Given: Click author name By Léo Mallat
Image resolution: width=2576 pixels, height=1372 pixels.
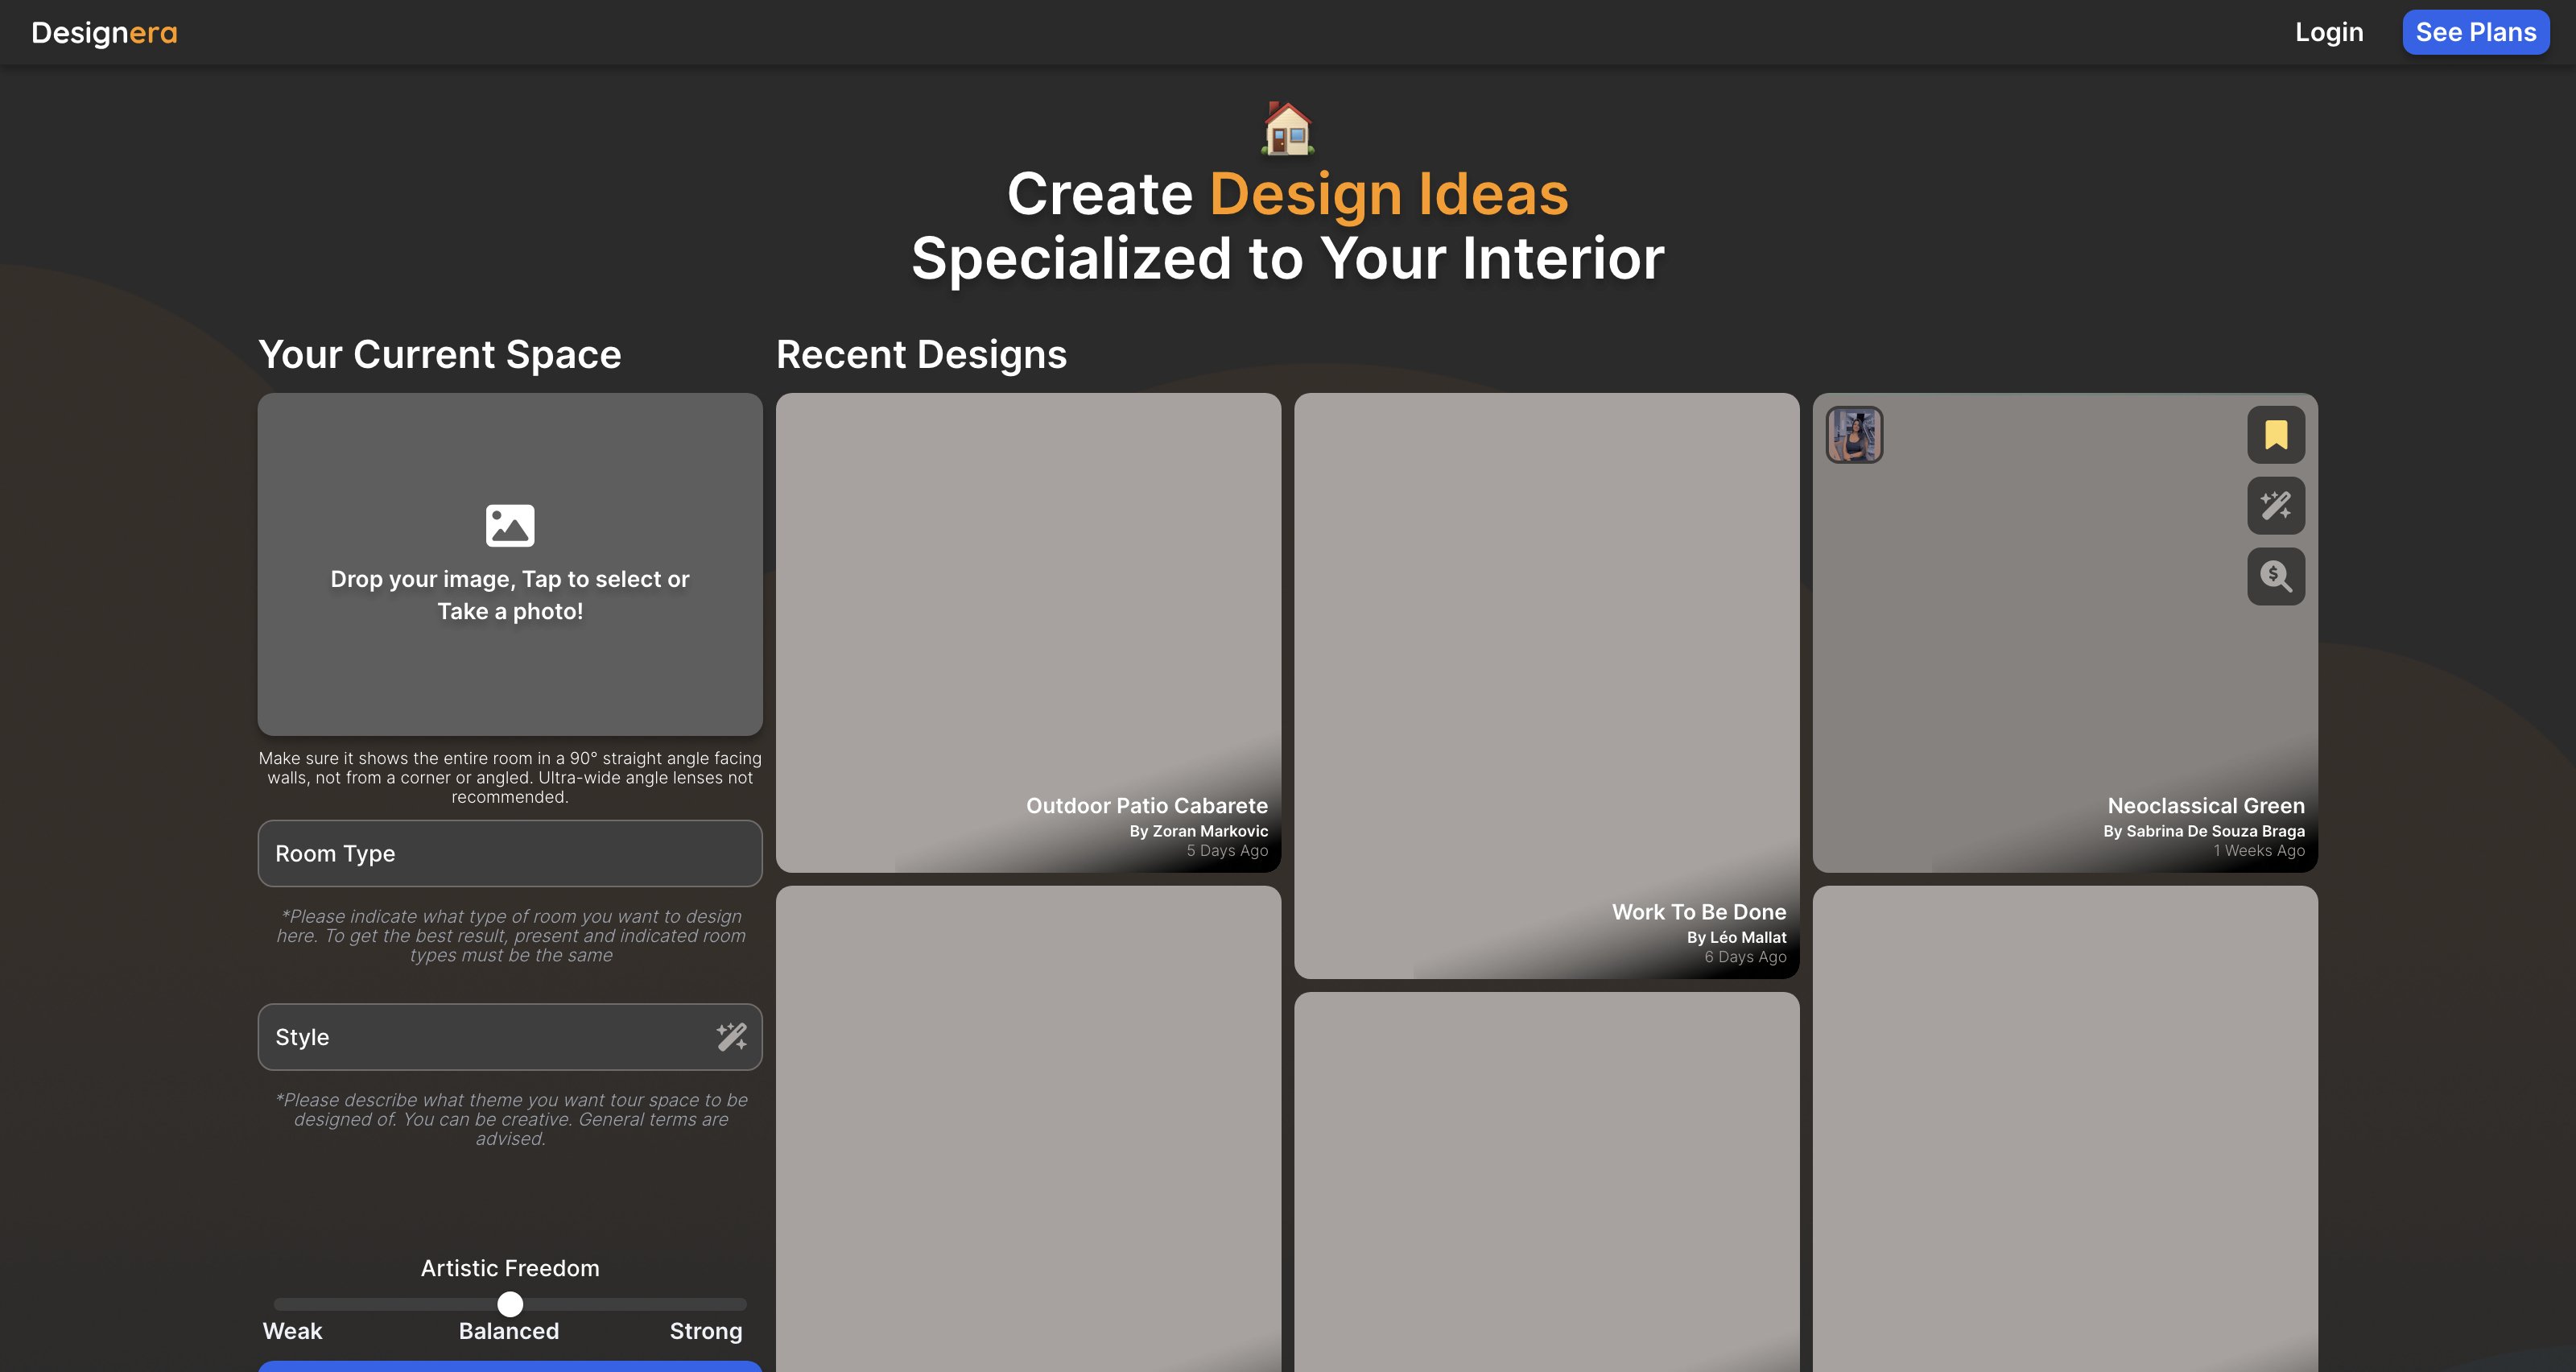Looking at the screenshot, I should [x=1736, y=937].
